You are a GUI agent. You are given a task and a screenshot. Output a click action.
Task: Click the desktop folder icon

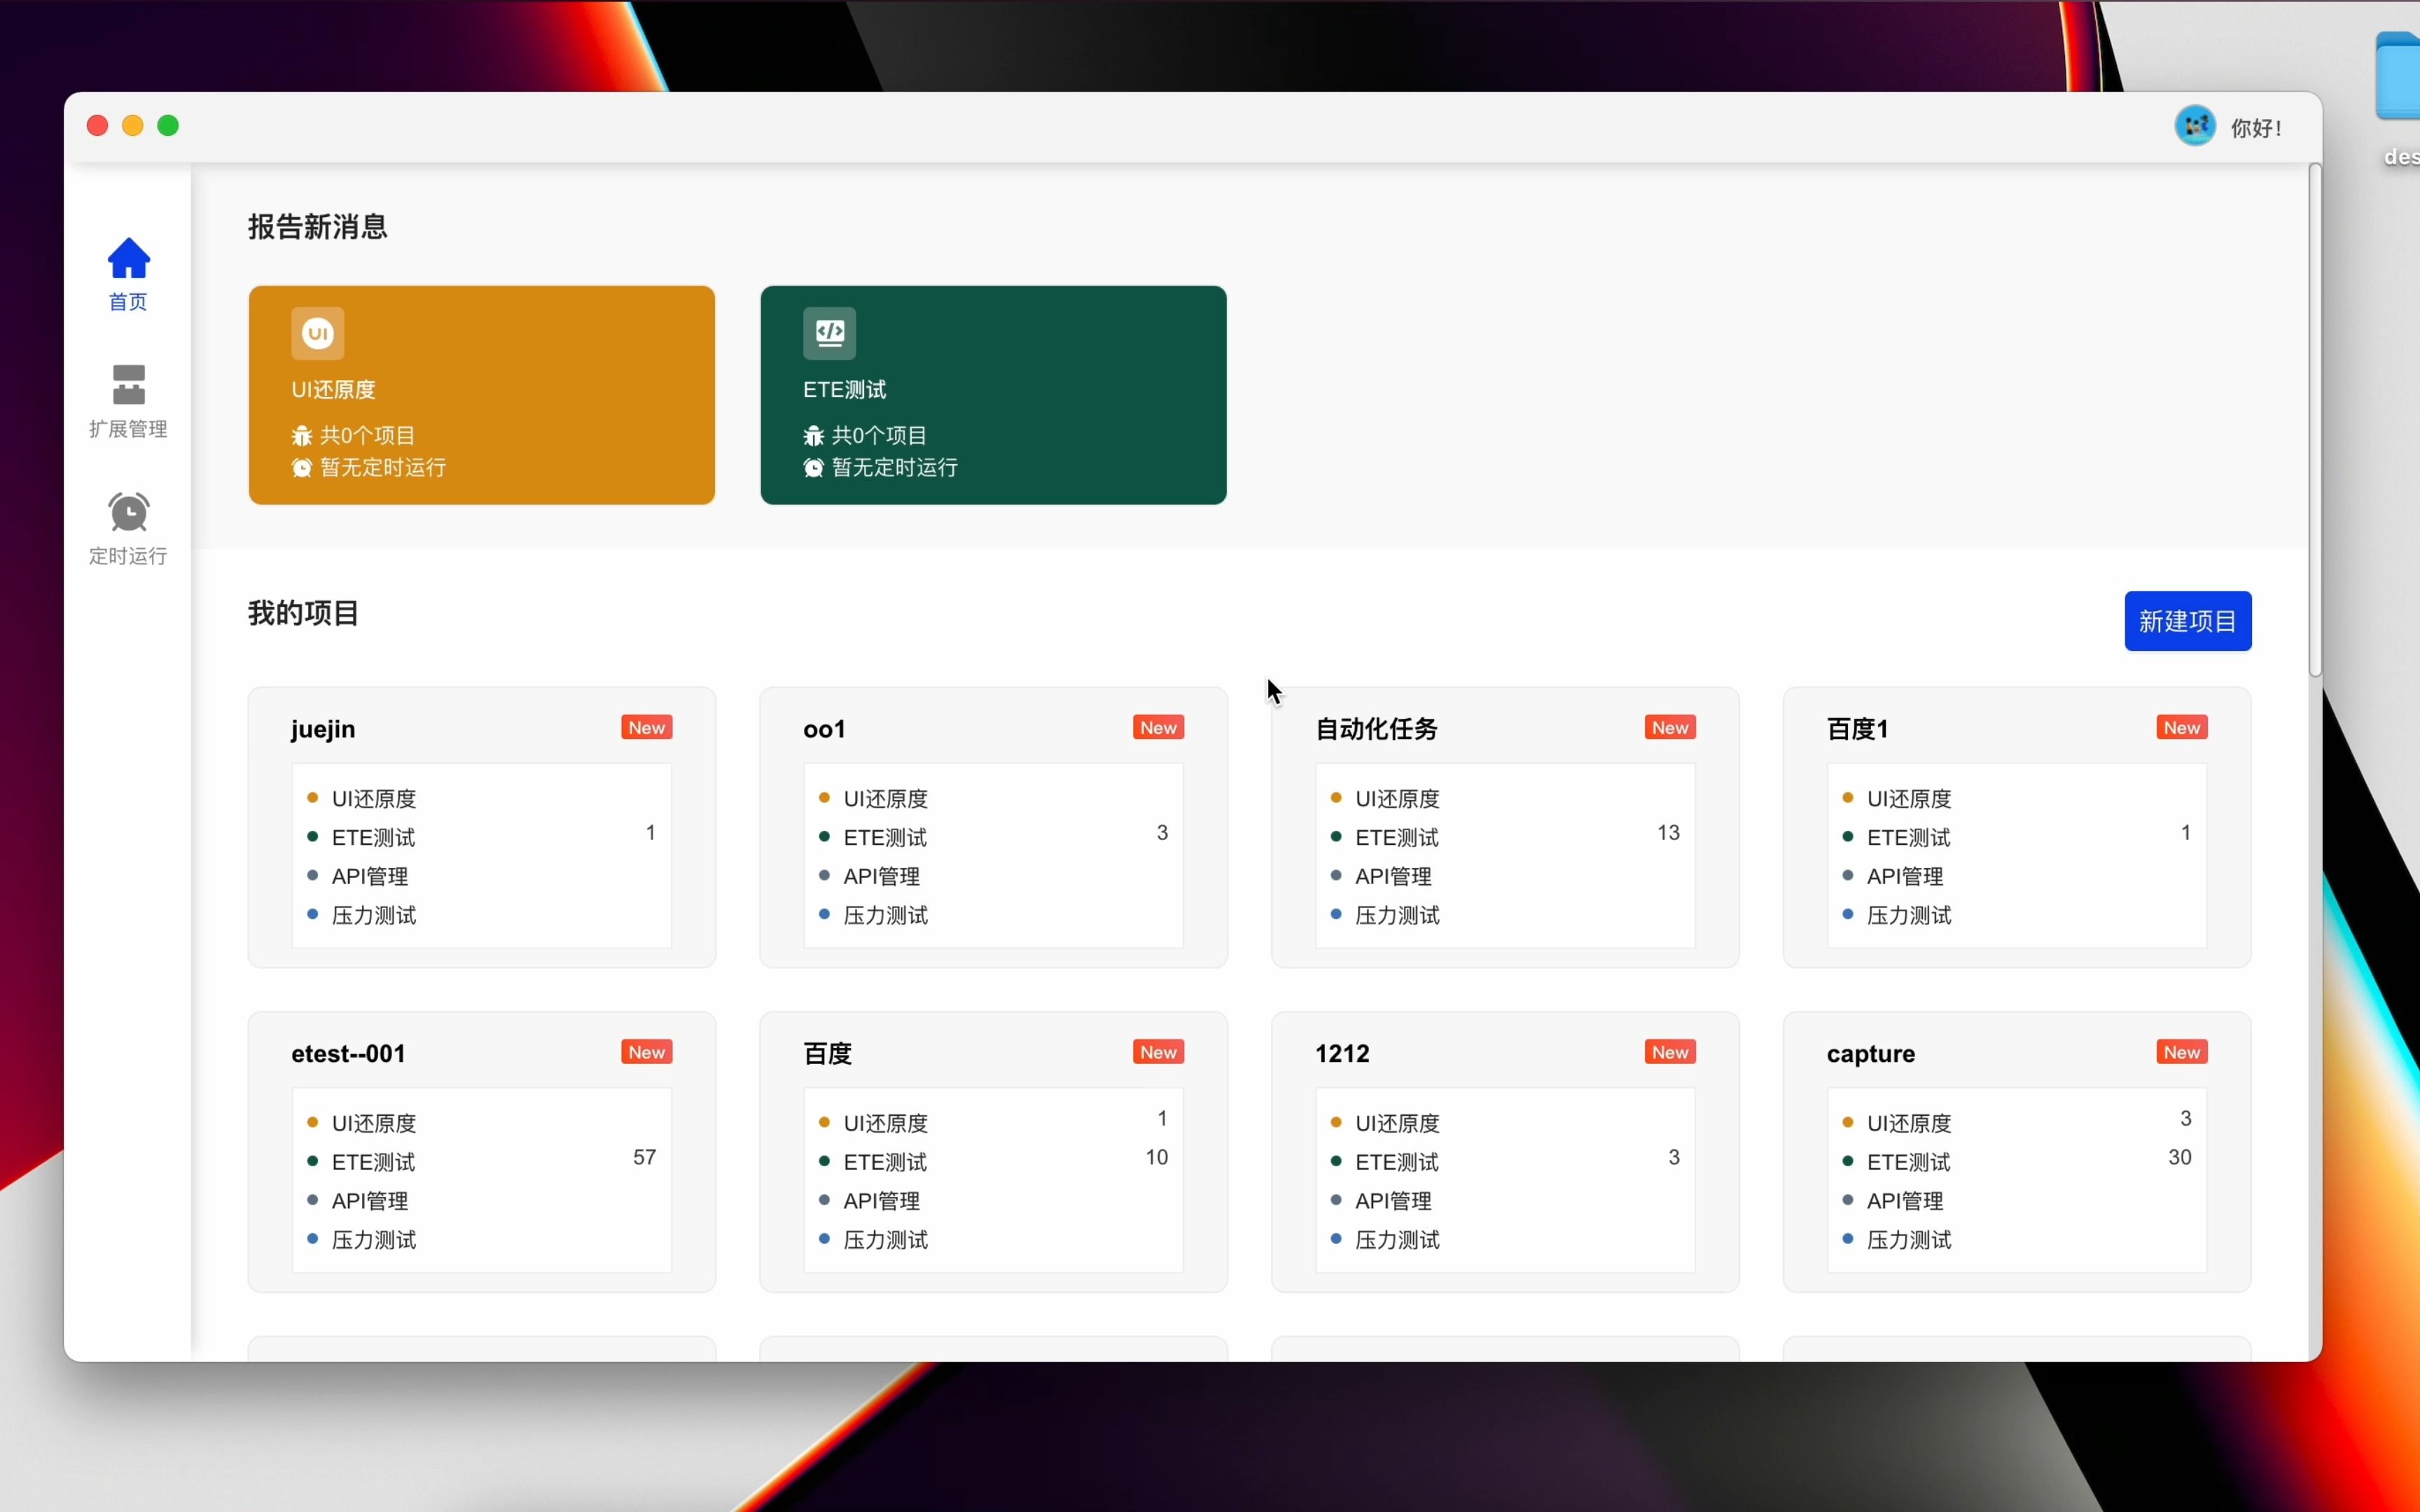pyautogui.click(x=2399, y=76)
